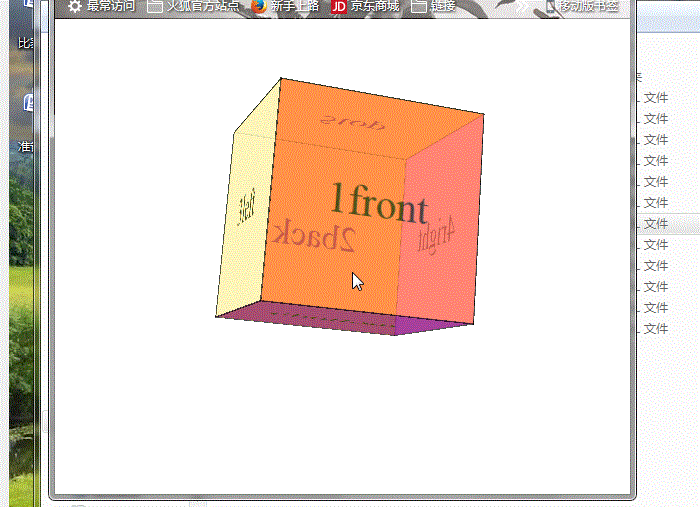
Task: Click the 链接 bookmark folder label
Action: 443,6
